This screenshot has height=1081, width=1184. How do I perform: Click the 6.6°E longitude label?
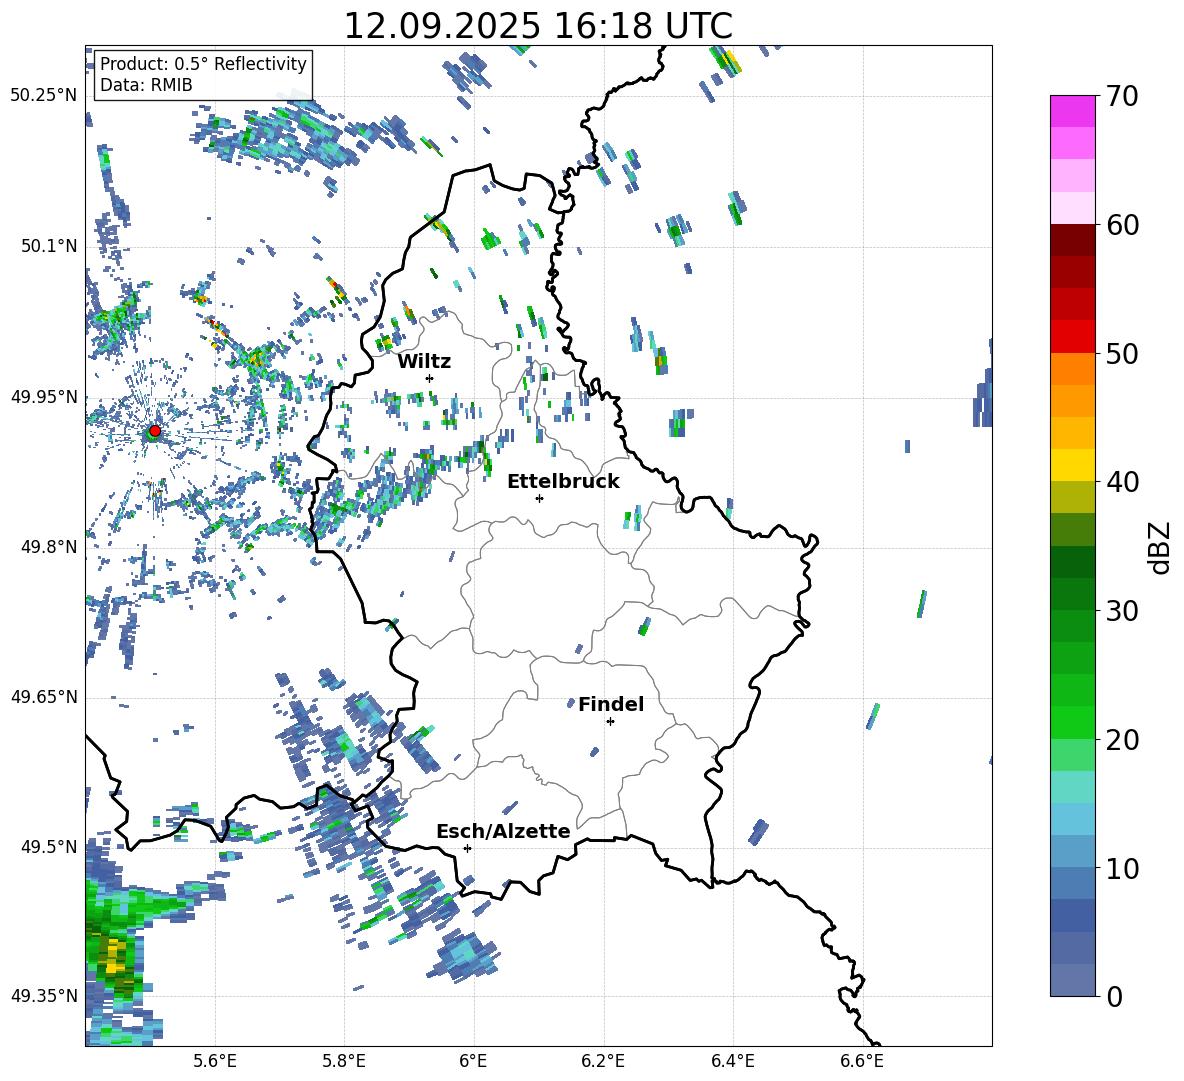click(x=862, y=1062)
